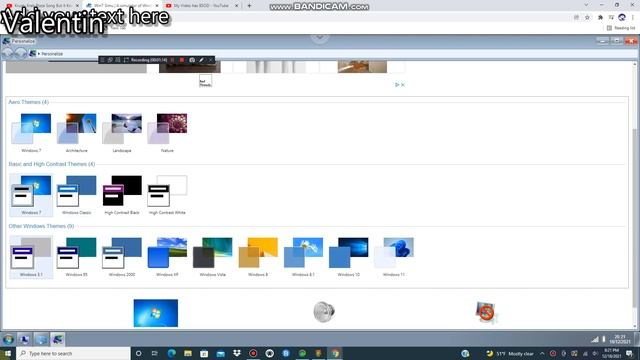
Task: Open Chrome tab search chevron
Action: (587, 5)
